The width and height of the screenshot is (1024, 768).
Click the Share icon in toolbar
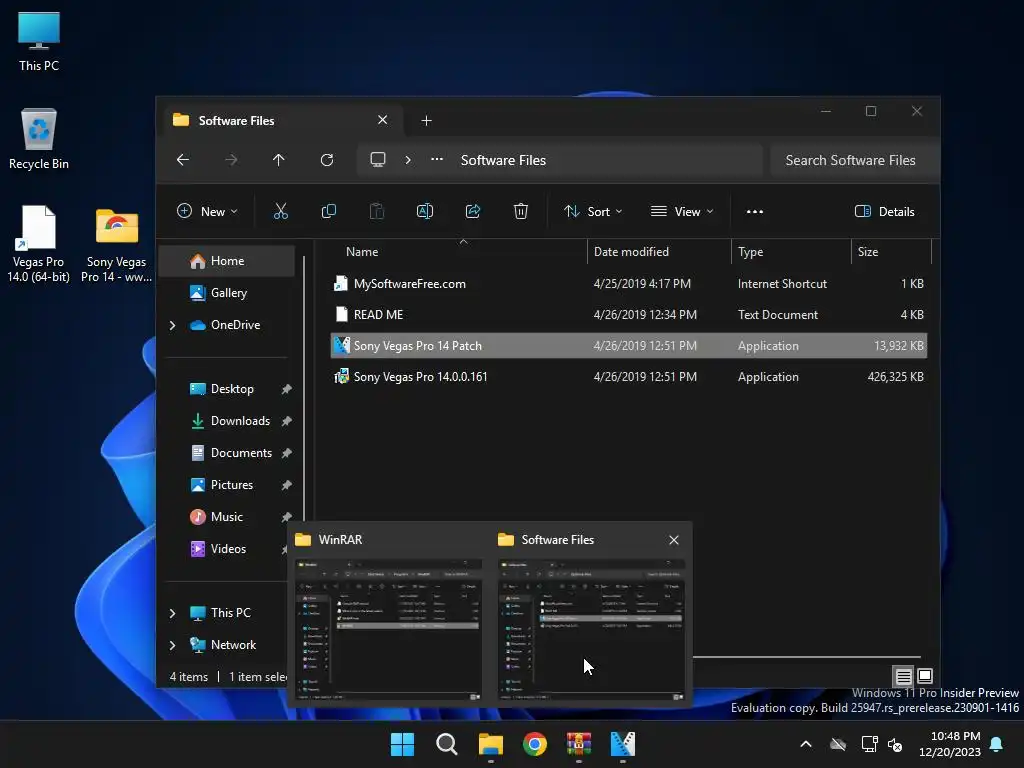pyautogui.click(x=473, y=211)
